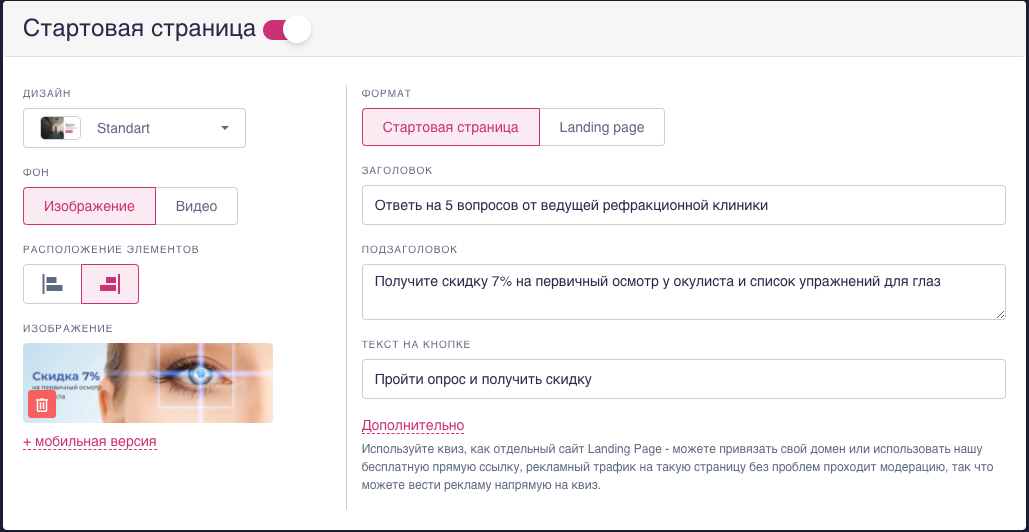Select Изображение as the background type
Viewport: 1029px width, 532px height.
[89, 206]
